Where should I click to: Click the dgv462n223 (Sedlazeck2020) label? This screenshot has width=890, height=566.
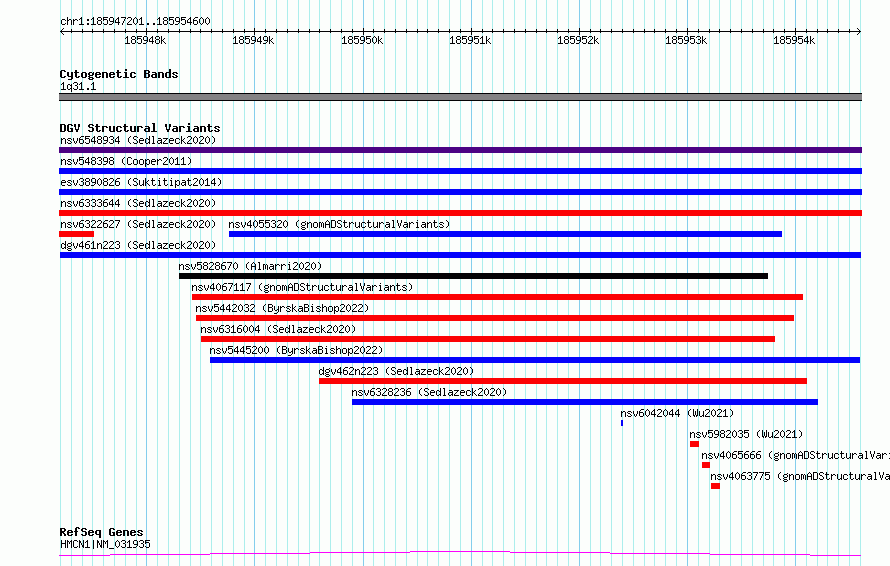pos(396,371)
